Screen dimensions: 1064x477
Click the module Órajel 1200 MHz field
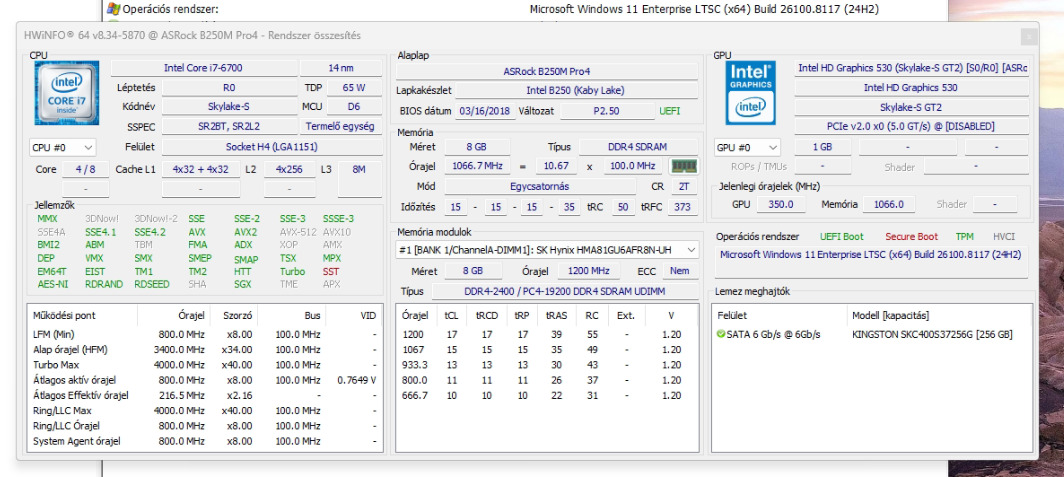click(588, 271)
